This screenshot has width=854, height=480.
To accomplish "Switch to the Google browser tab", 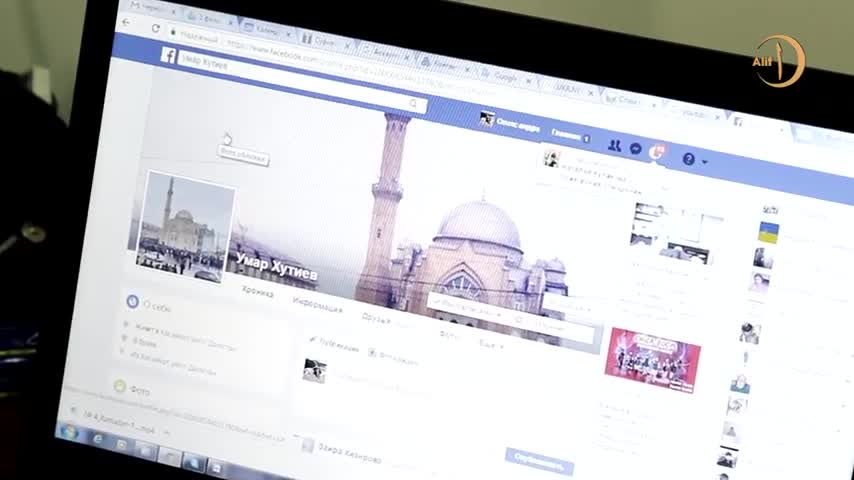I will pos(504,77).
